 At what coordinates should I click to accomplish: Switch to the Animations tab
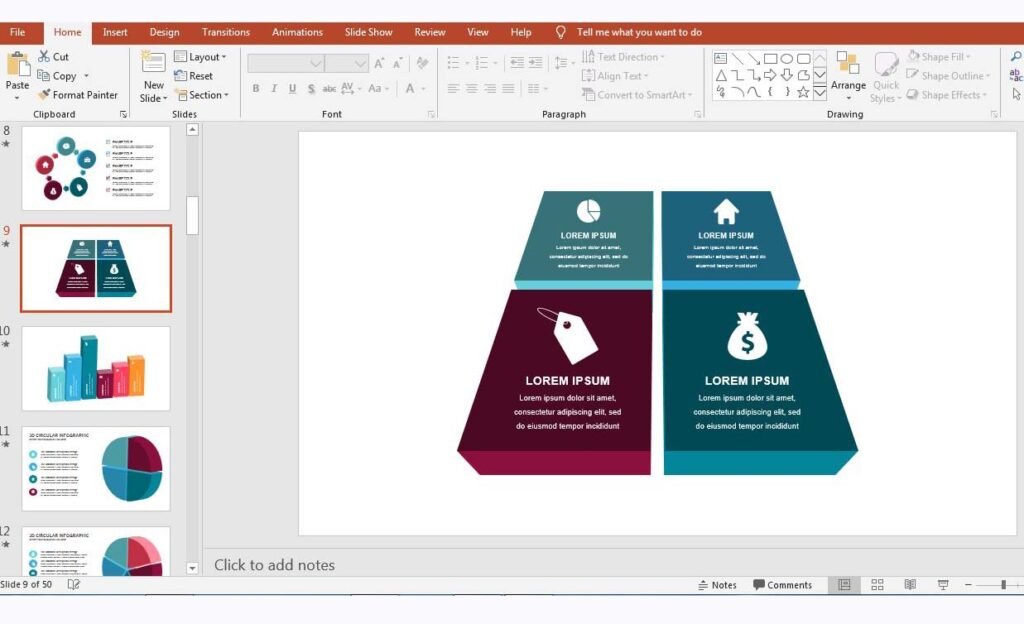[297, 32]
